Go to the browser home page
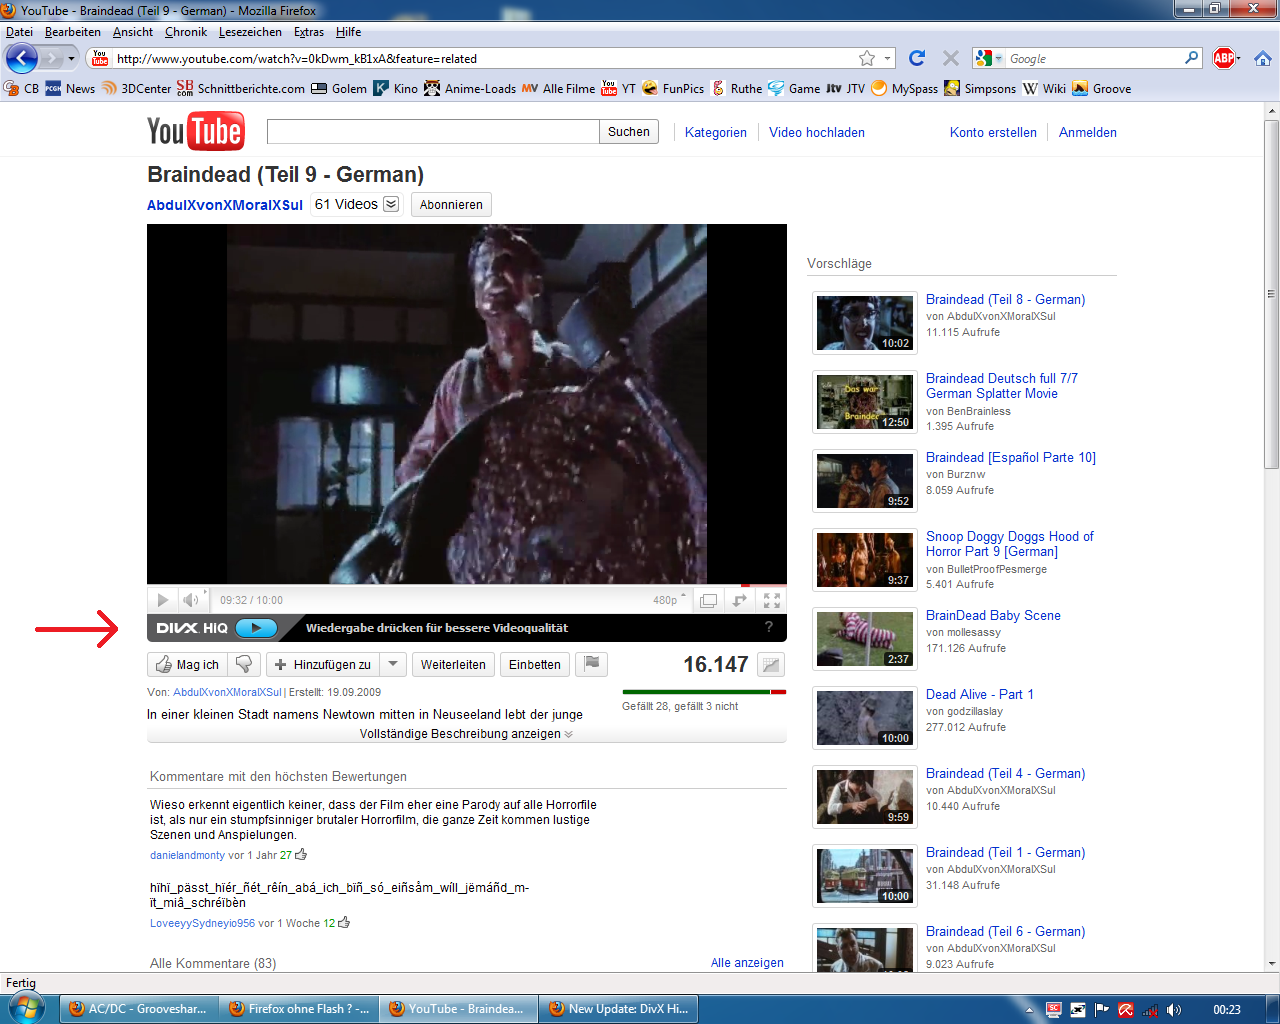This screenshot has width=1280, height=1024. 1263,58
